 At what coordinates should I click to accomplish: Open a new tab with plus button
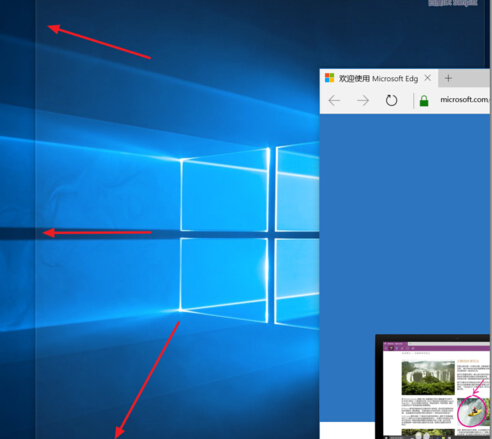(448, 78)
